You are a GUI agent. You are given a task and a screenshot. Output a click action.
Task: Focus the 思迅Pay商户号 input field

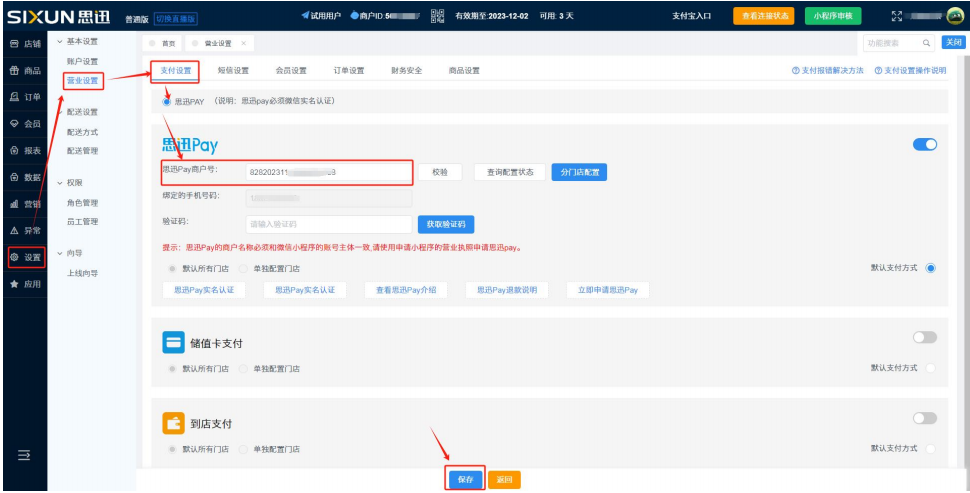click(329, 172)
